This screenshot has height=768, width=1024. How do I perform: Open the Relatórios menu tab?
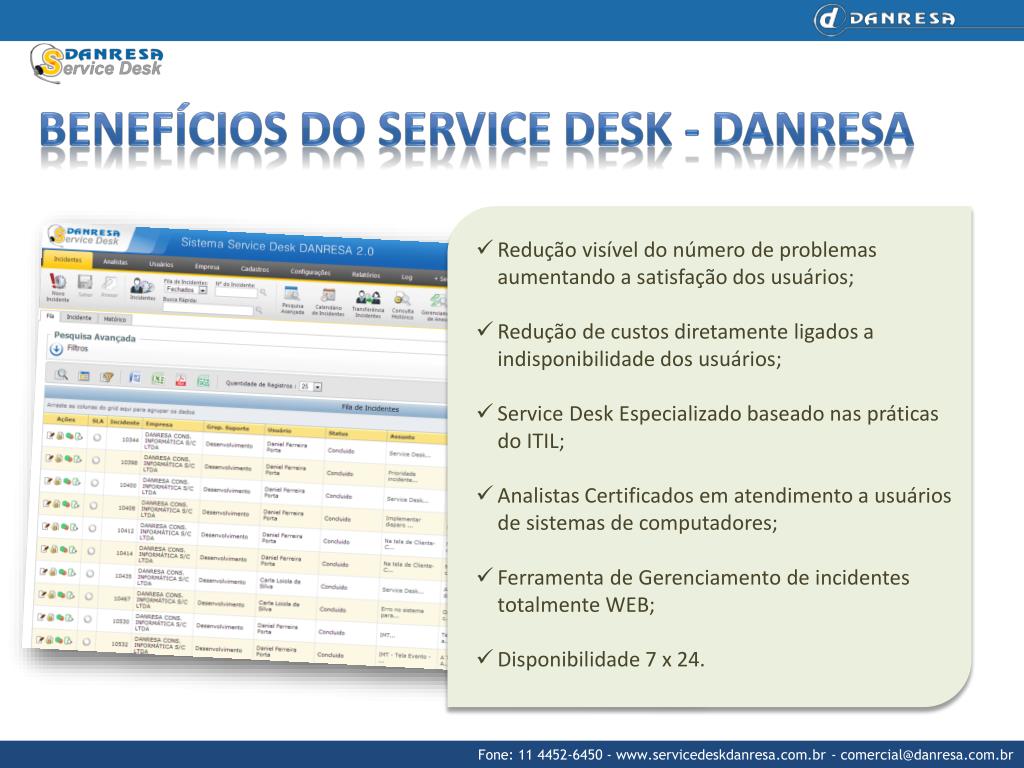[366, 275]
